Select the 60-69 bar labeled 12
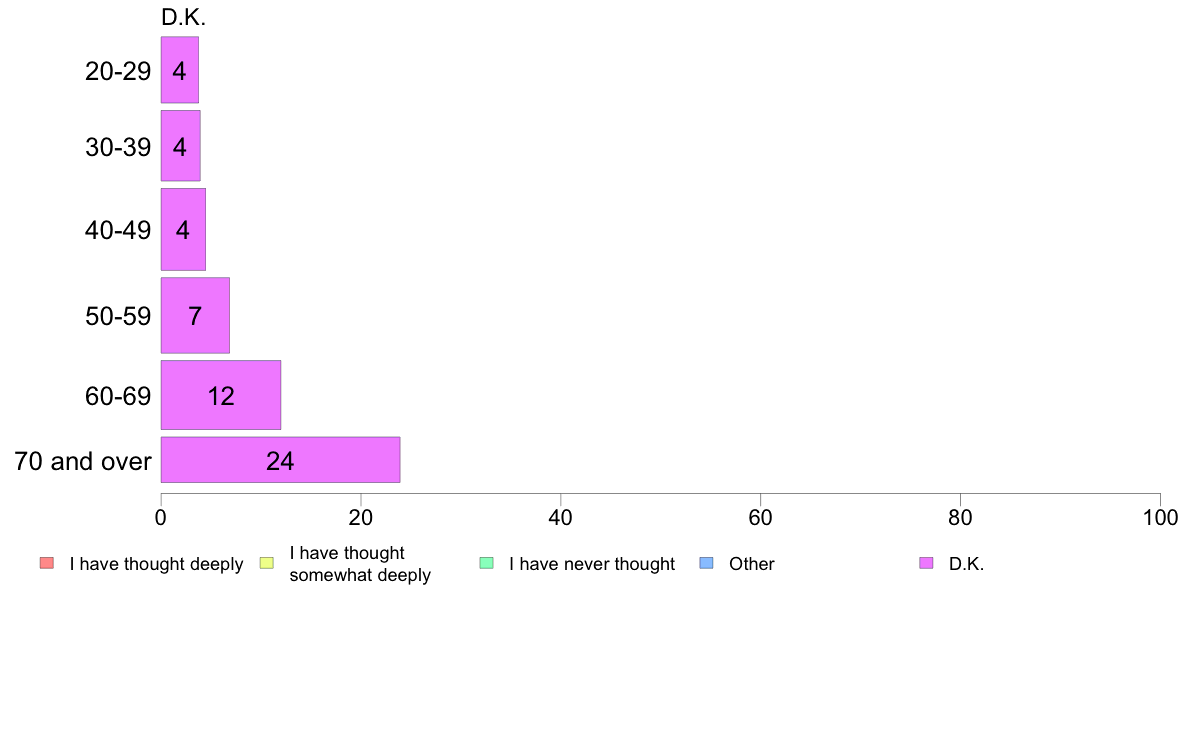 click(x=220, y=395)
